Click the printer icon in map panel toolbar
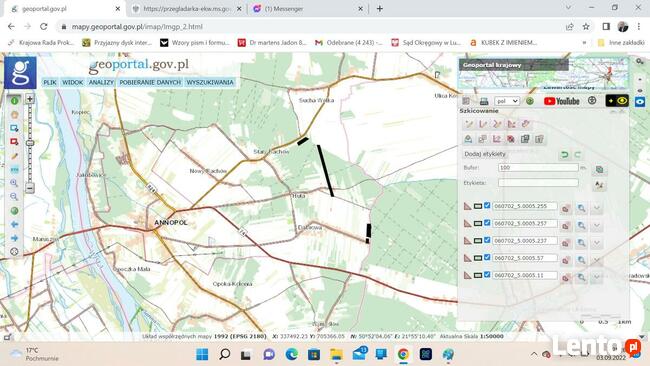Screen dimensions: 650x366 (x=484, y=101)
